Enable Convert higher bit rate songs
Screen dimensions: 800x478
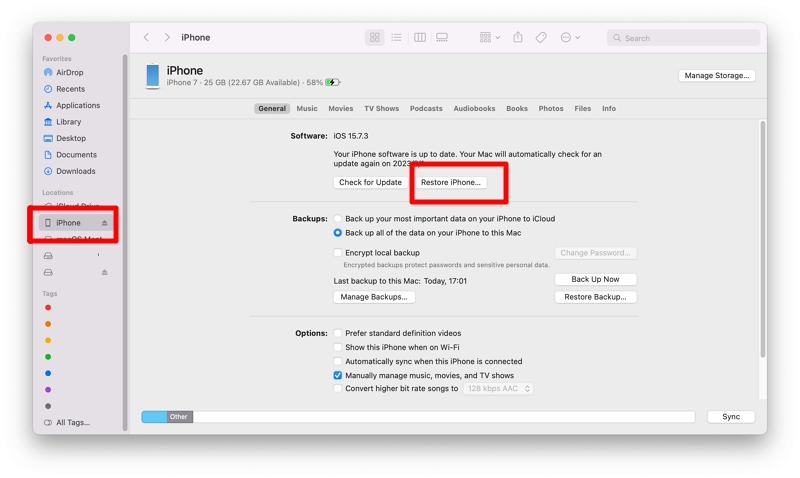pos(338,388)
